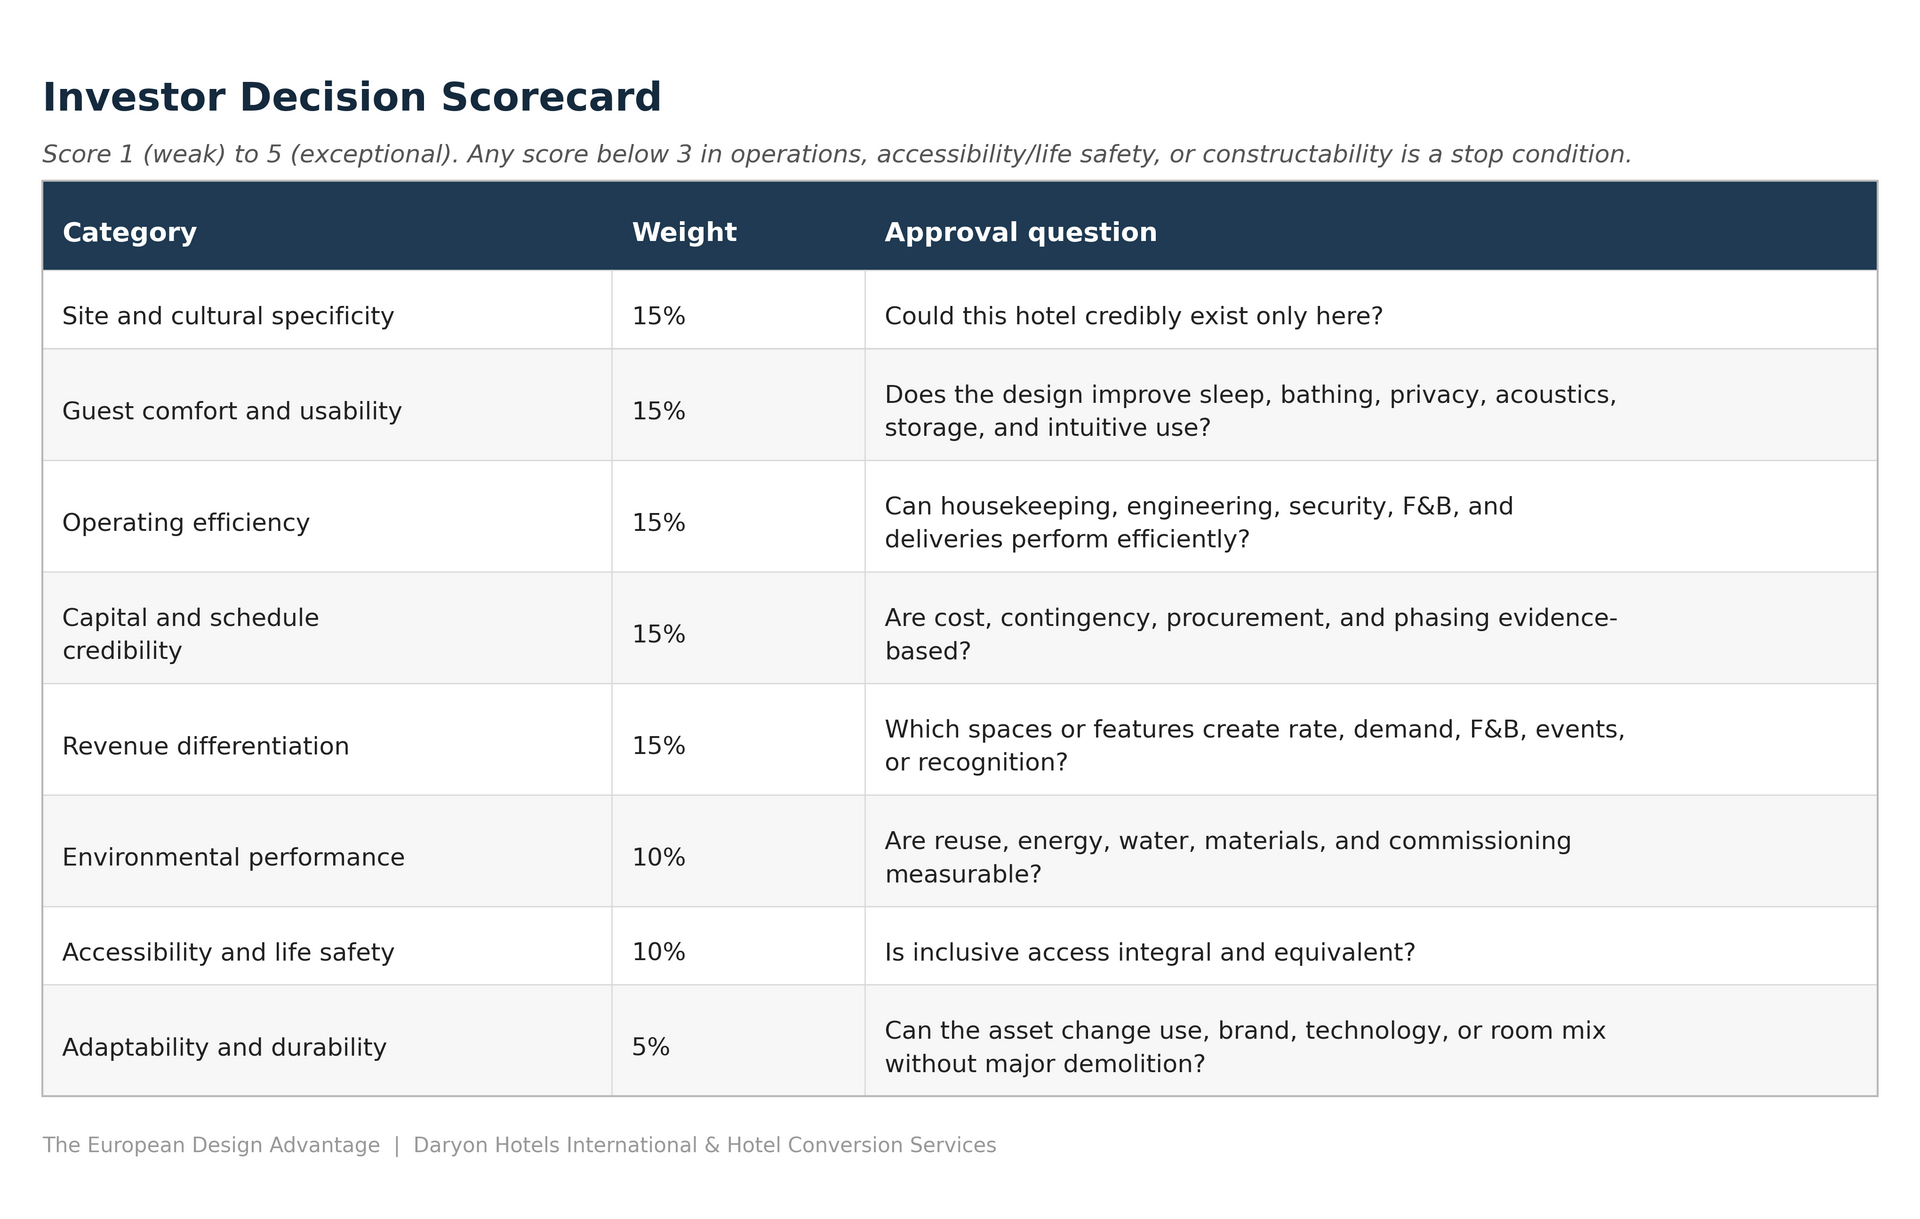This screenshot has height=1219, width=1920.
Task: Select the question about hotel existing only here
Action: coord(1133,316)
